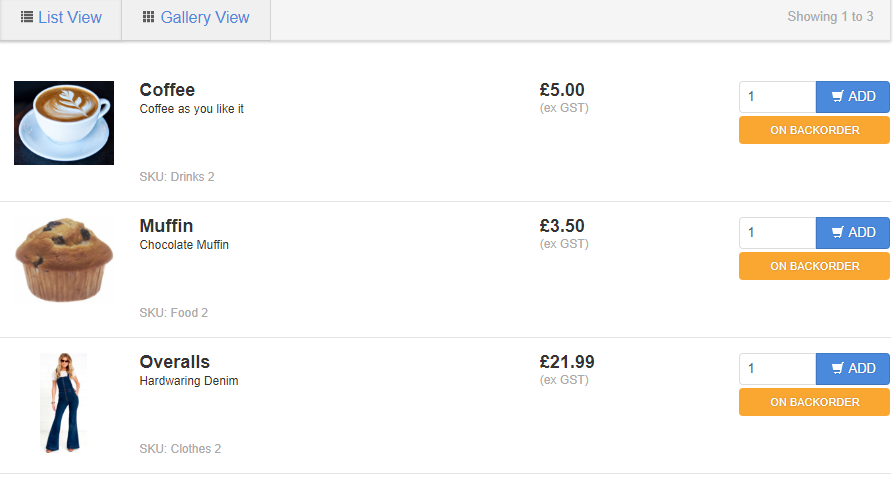Open the Muffin product title link

pos(166,226)
